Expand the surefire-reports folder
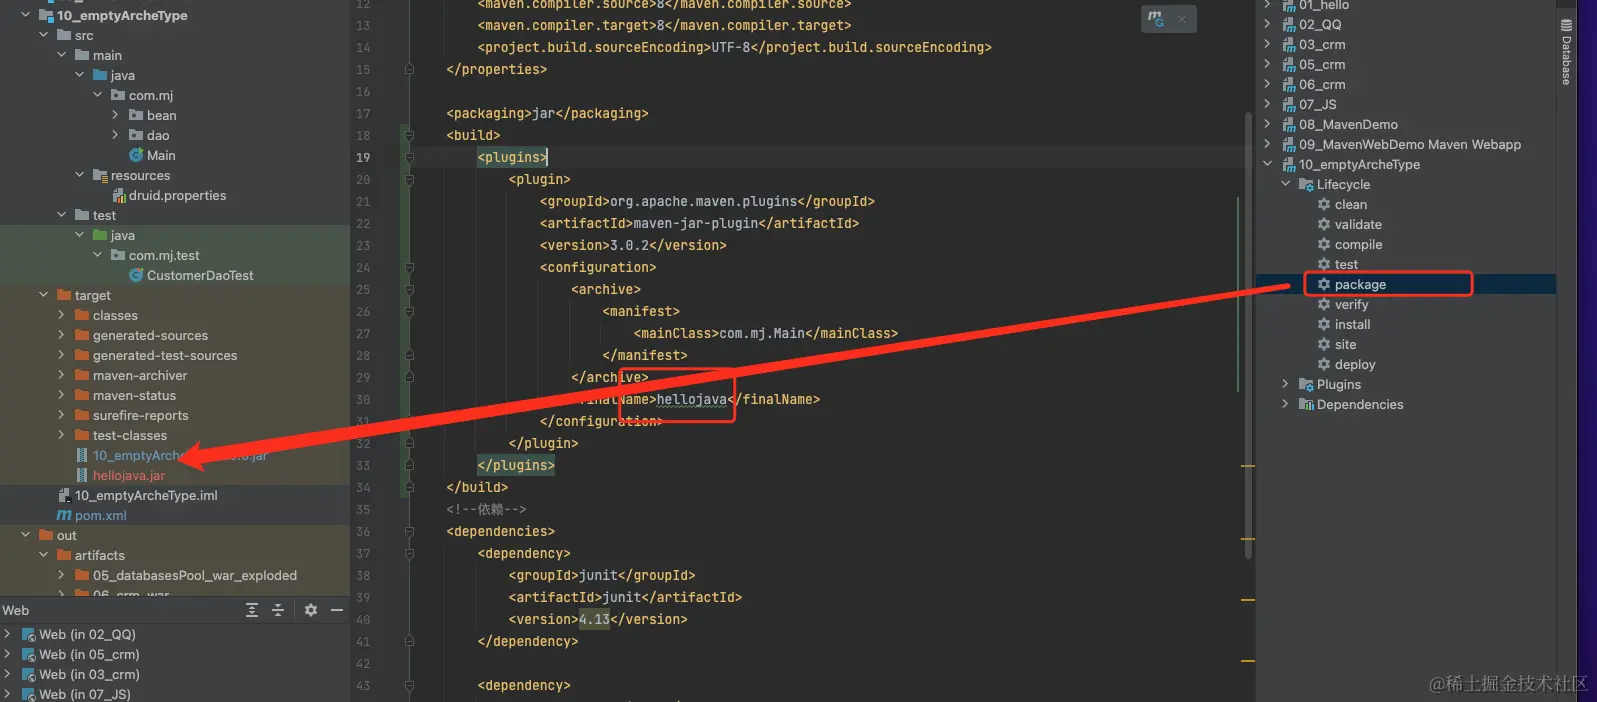Image resolution: width=1597 pixels, height=702 pixels. [62, 416]
